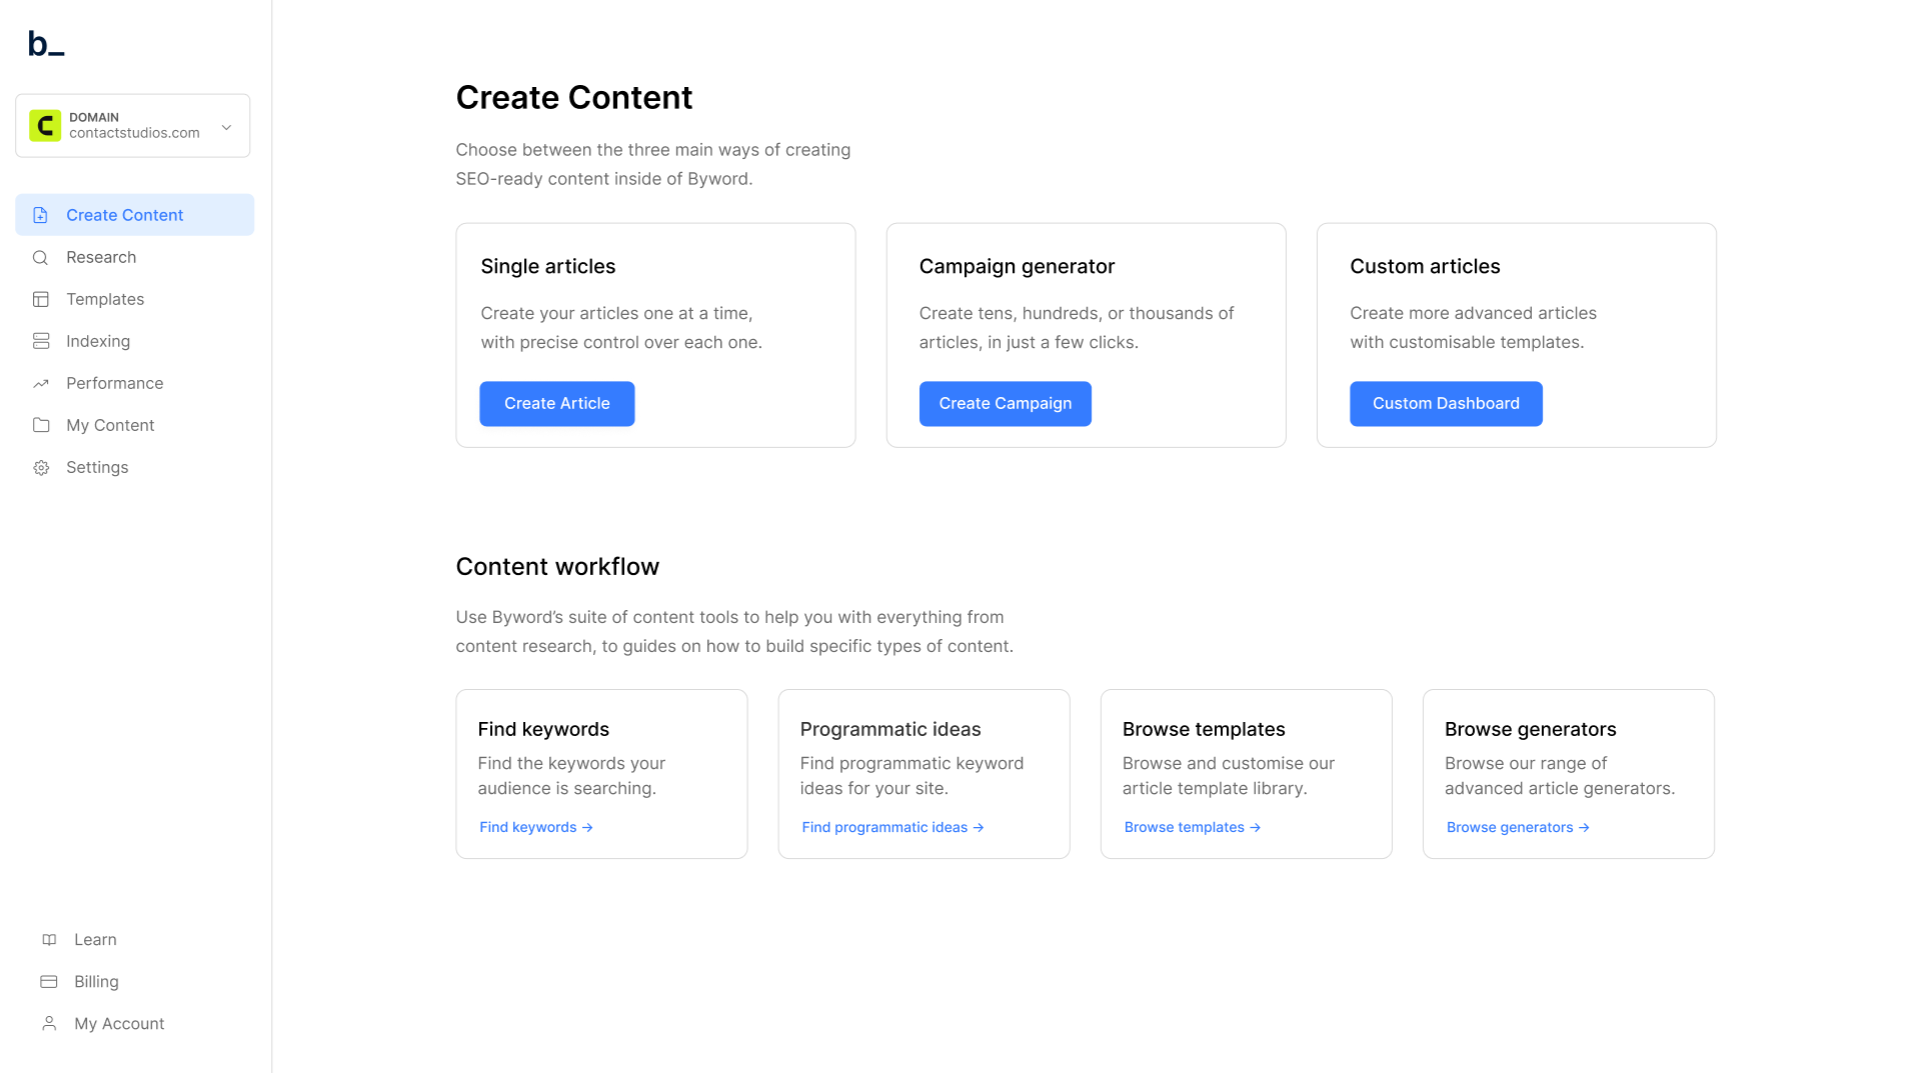
Task: Click the Performance trend icon
Action: (41, 384)
